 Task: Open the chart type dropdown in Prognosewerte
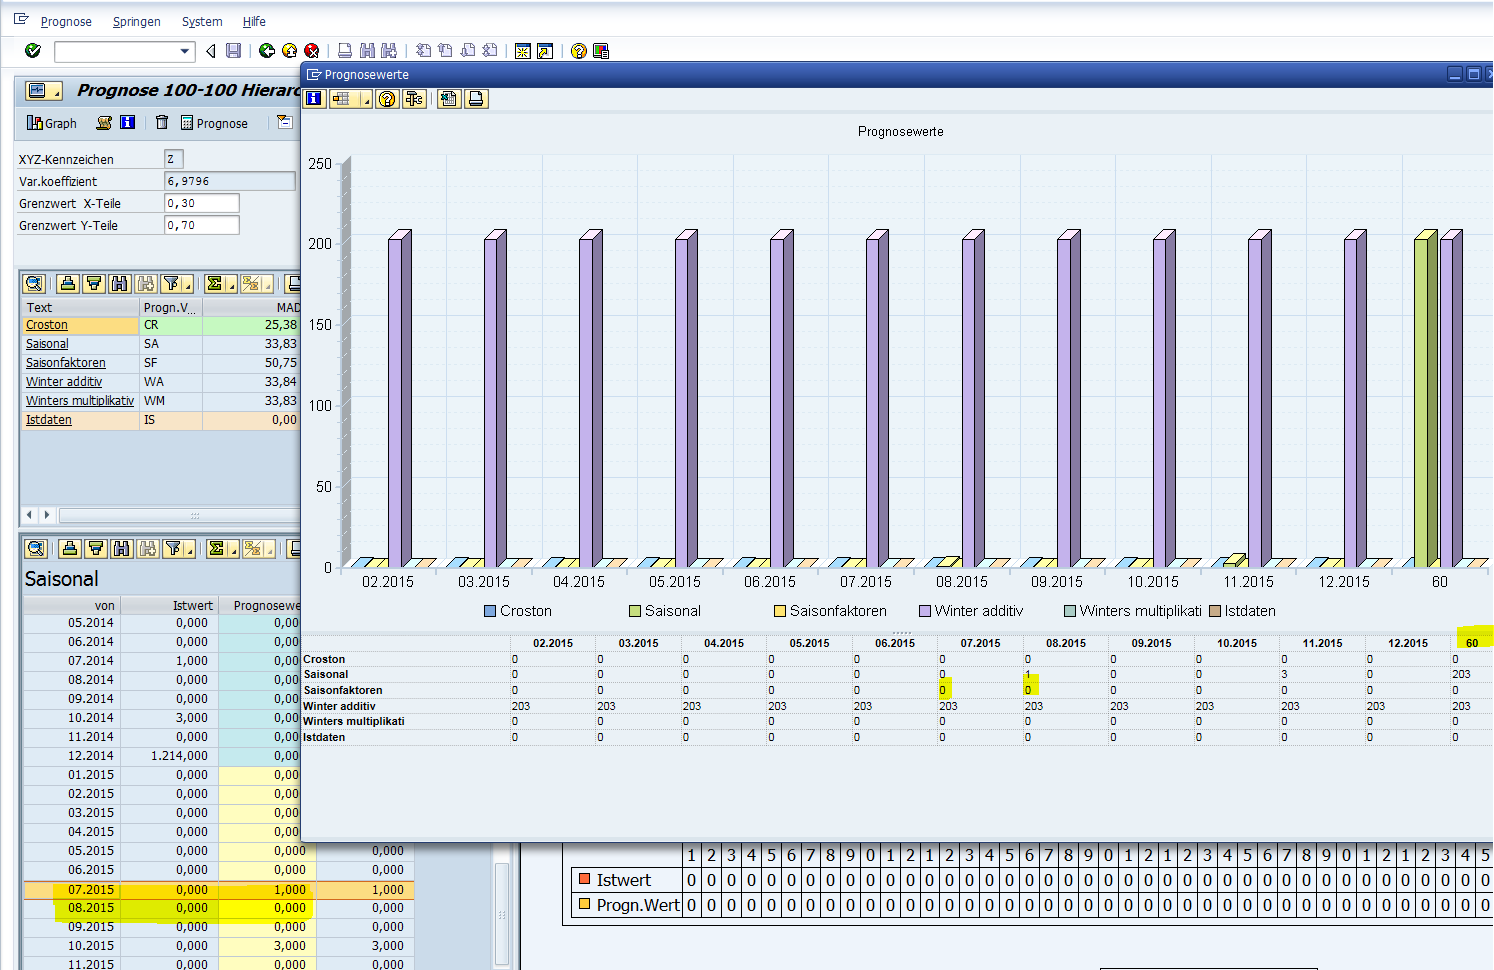[366, 99]
